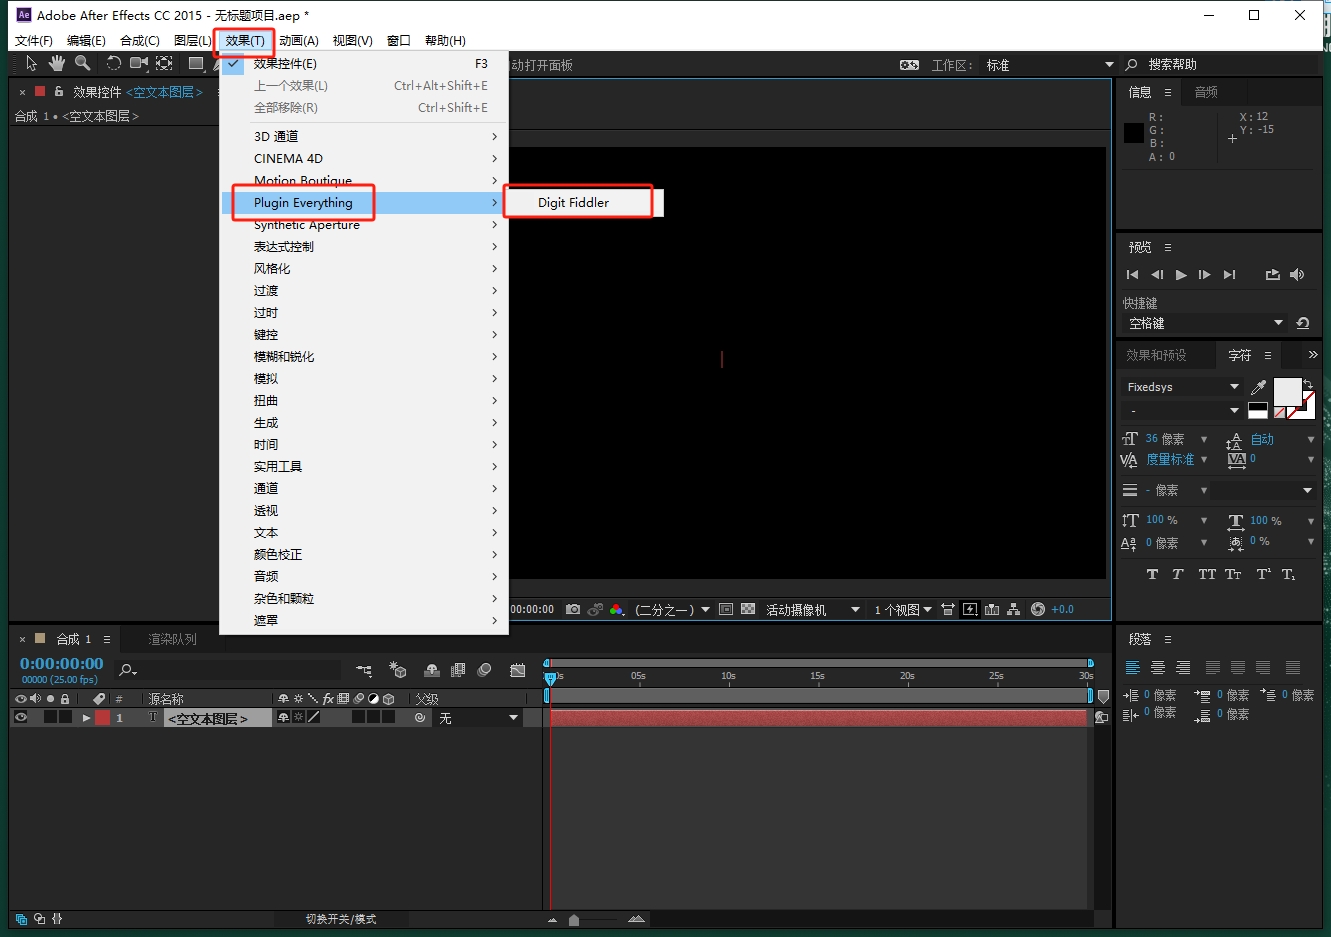Click the Play button in preview panel
This screenshot has width=1331, height=937.
coord(1181,275)
